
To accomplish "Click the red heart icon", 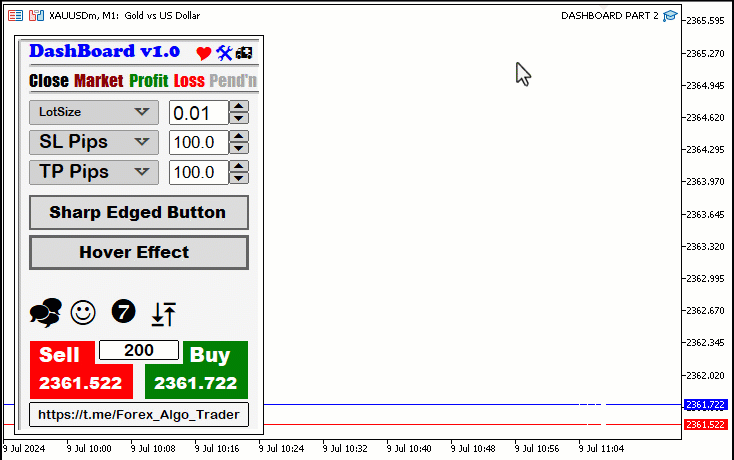I will (x=204, y=53).
